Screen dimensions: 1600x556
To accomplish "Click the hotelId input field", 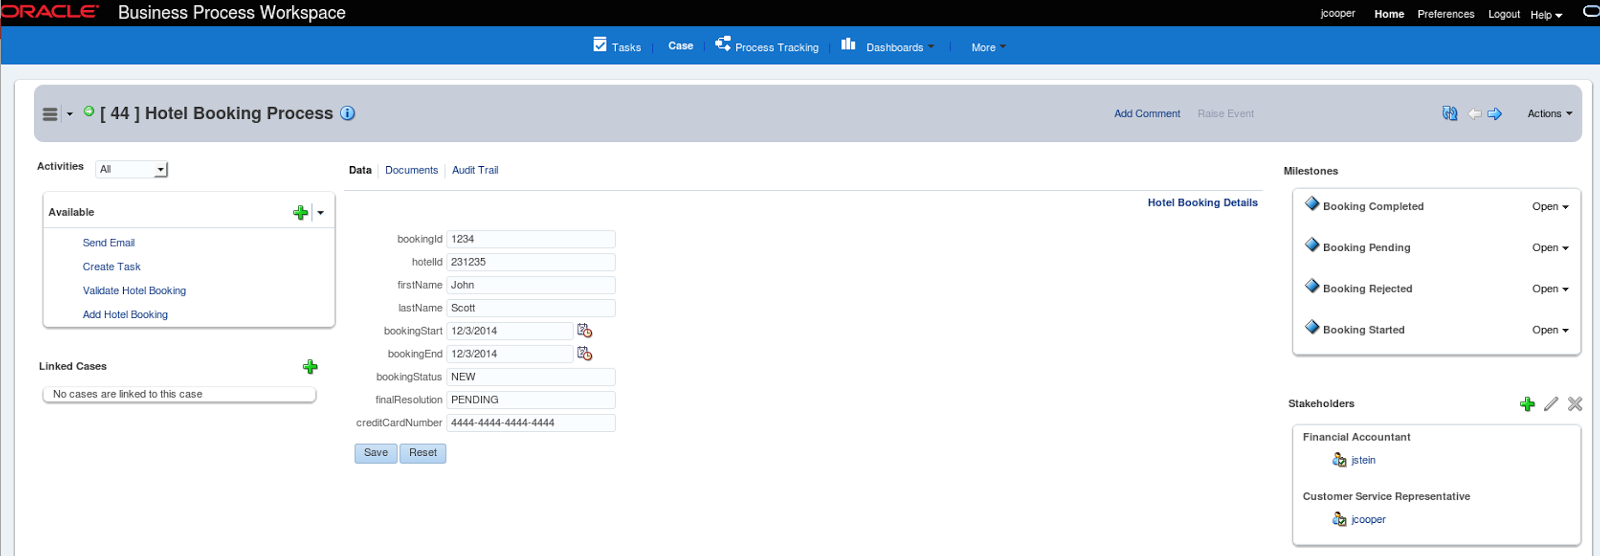I will click(531, 262).
